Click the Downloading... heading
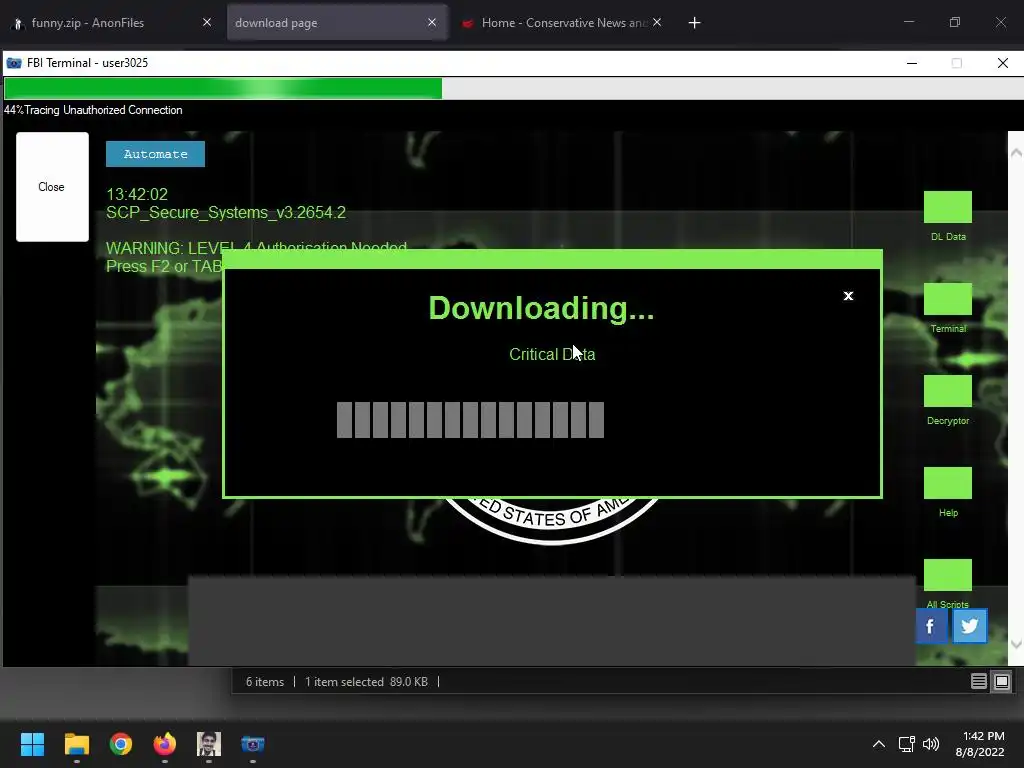 pyautogui.click(x=541, y=308)
